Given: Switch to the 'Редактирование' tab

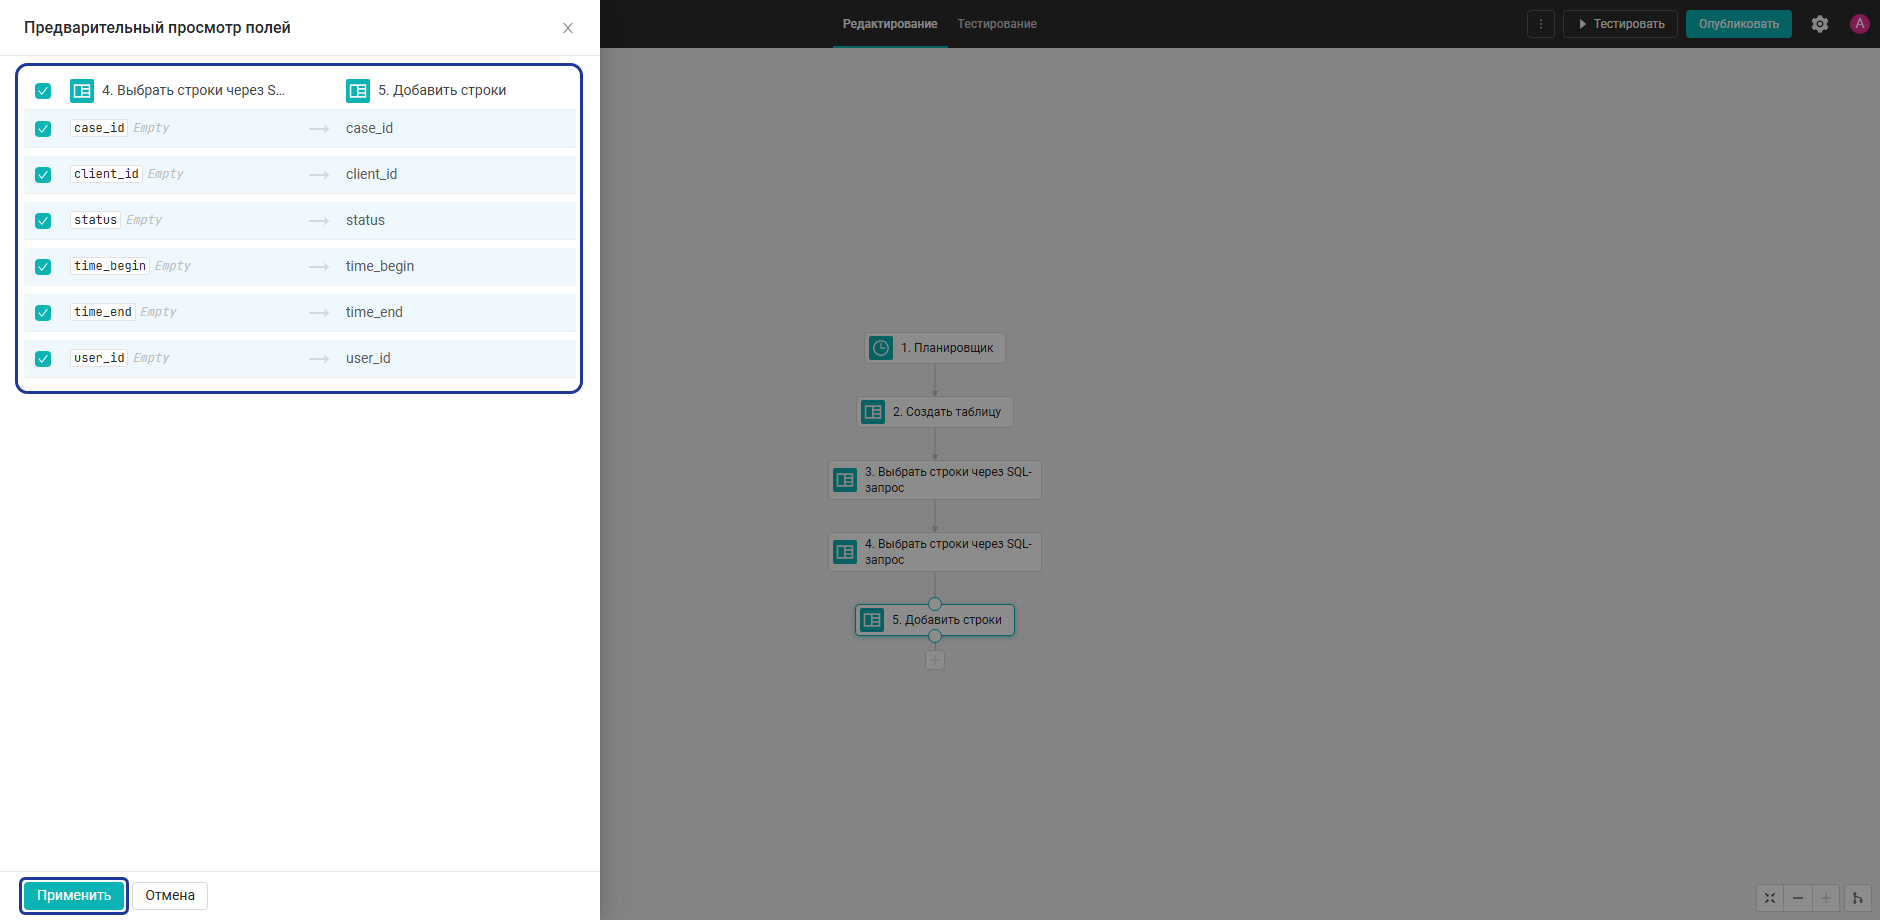Looking at the screenshot, I should click(890, 24).
